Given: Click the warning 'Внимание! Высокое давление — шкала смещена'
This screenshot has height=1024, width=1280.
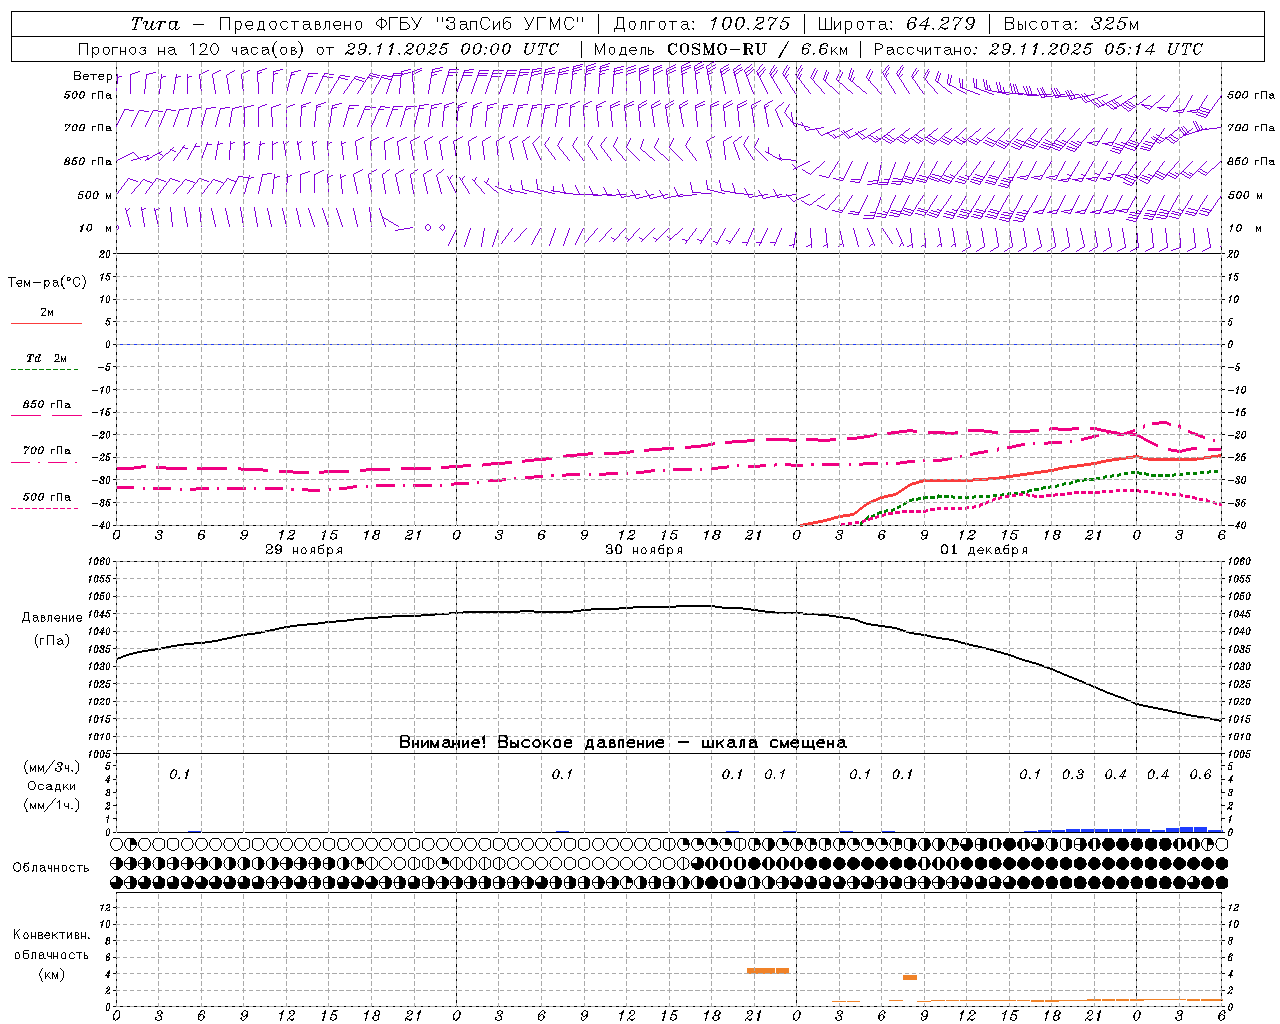Looking at the screenshot, I should tap(623, 743).
